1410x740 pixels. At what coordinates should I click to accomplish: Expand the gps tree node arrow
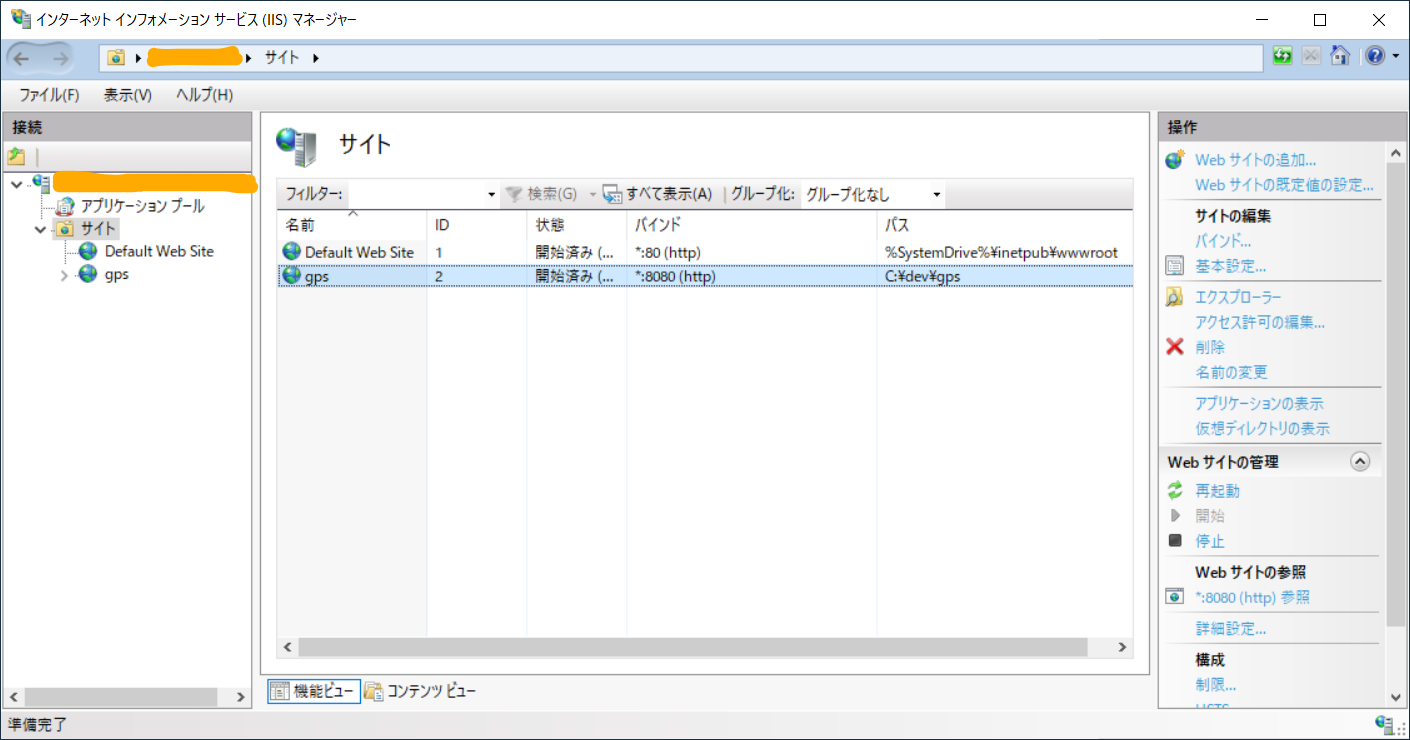click(x=65, y=275)
